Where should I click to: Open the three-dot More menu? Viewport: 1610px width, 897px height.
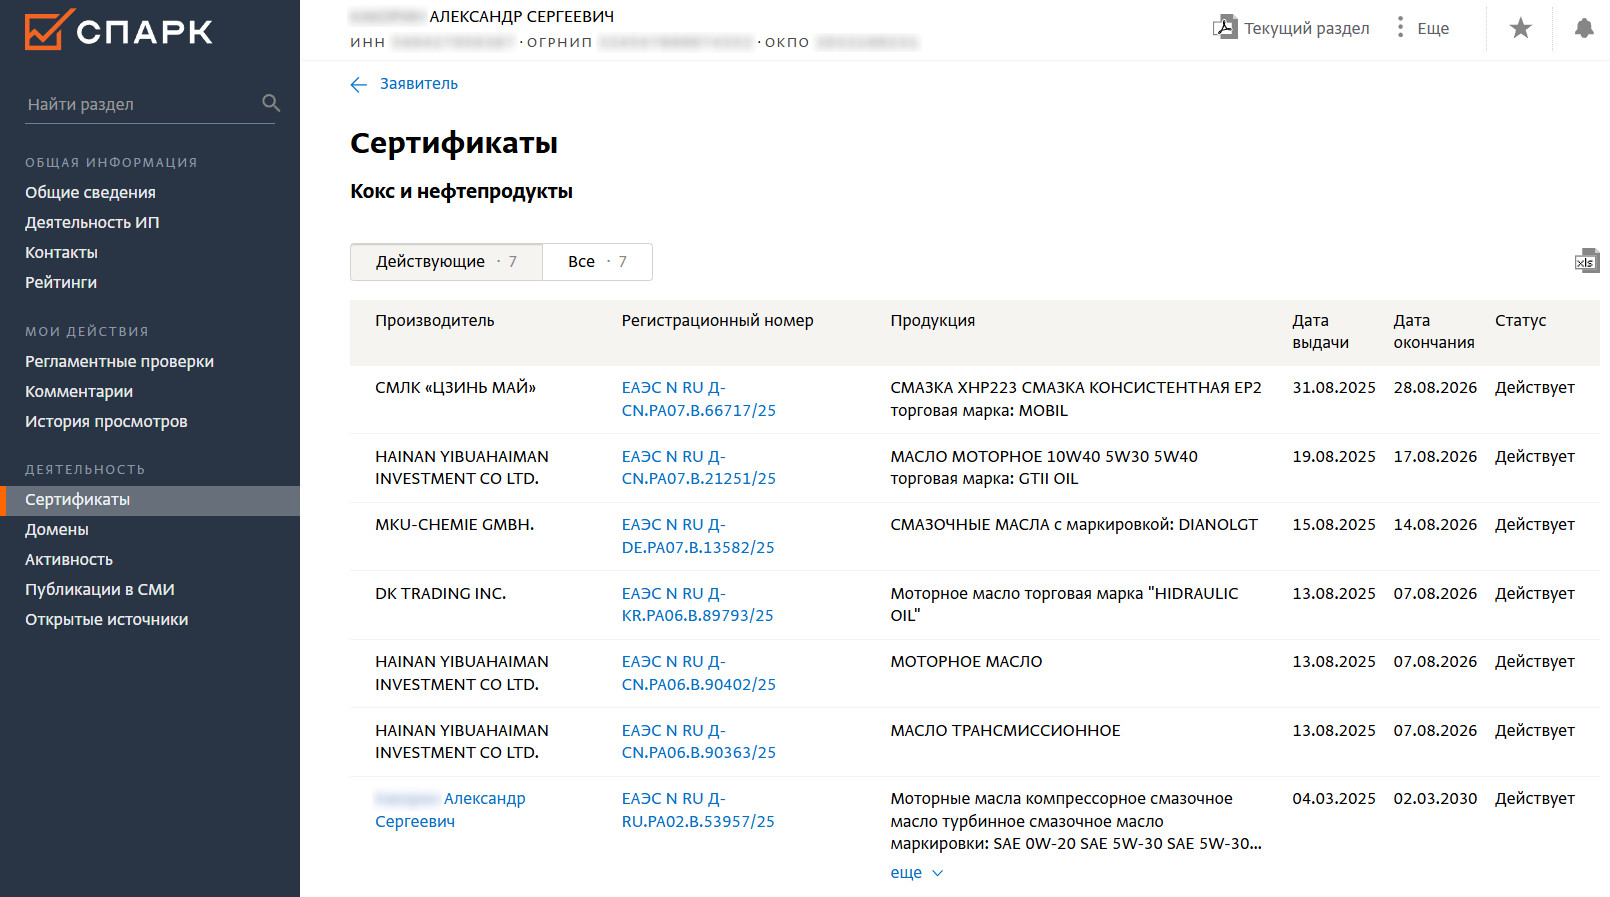[1400, 28]
